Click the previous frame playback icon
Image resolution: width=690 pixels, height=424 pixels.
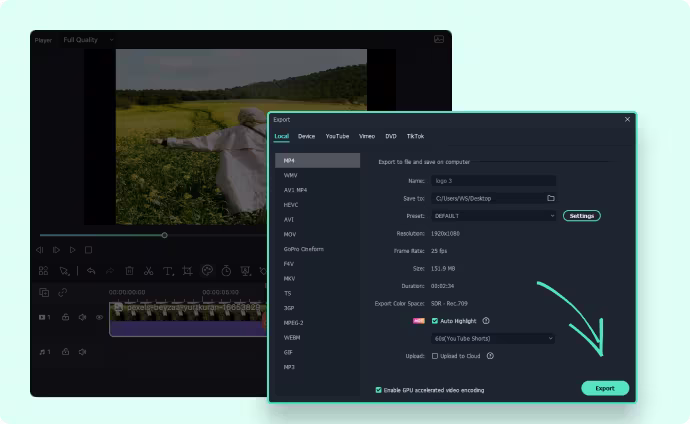(x=40, y=250)
